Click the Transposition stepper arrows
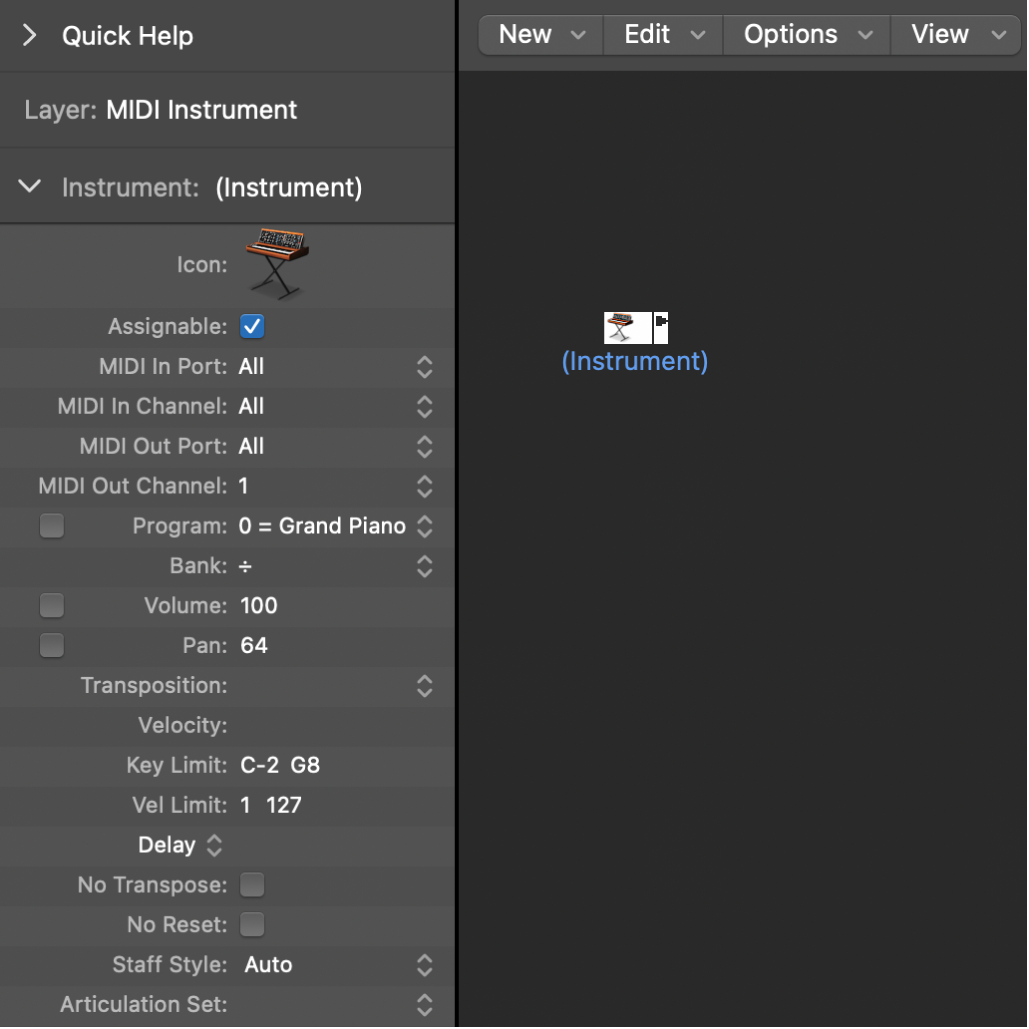Viewport: 1029px width, 1029px height. coord(424,686)
